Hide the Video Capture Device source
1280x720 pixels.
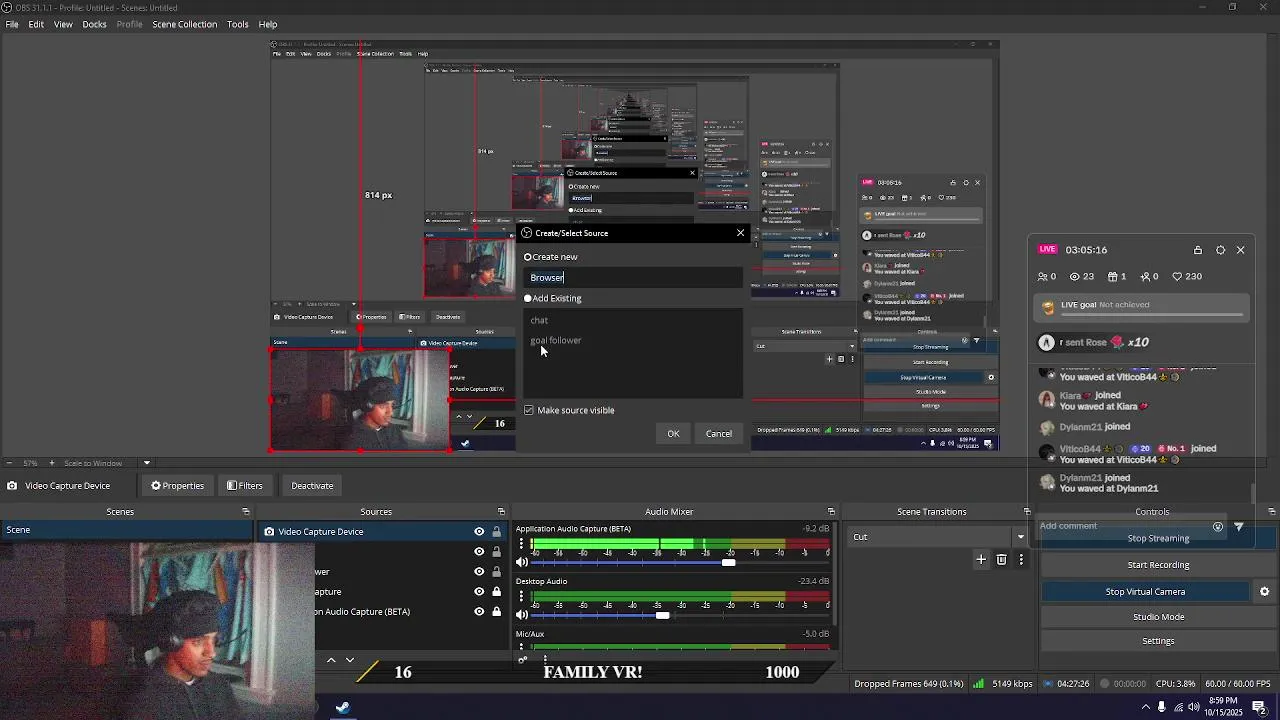pos(479,532)
